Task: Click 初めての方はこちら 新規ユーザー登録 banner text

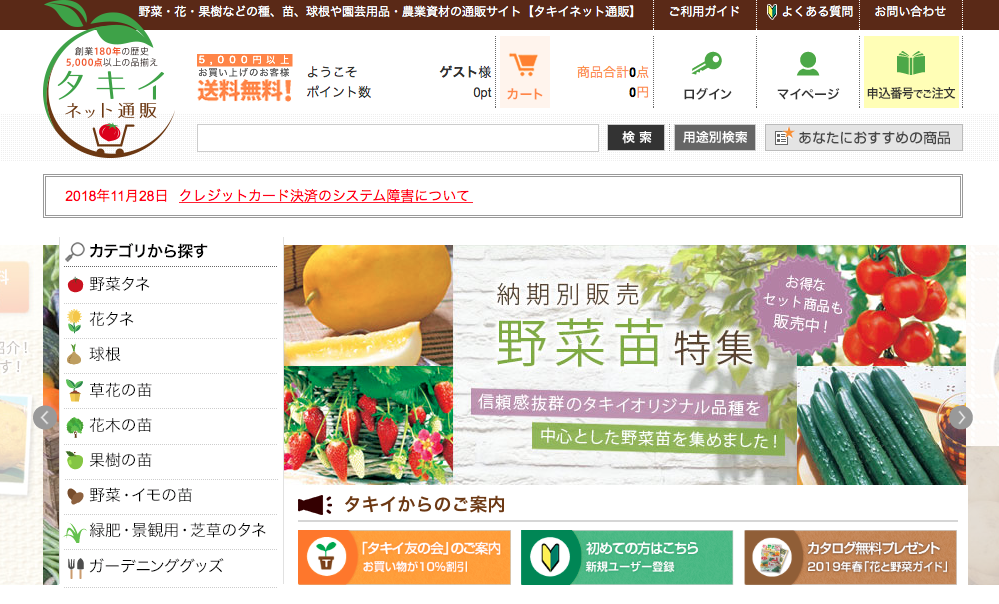Action: [642, 556]
